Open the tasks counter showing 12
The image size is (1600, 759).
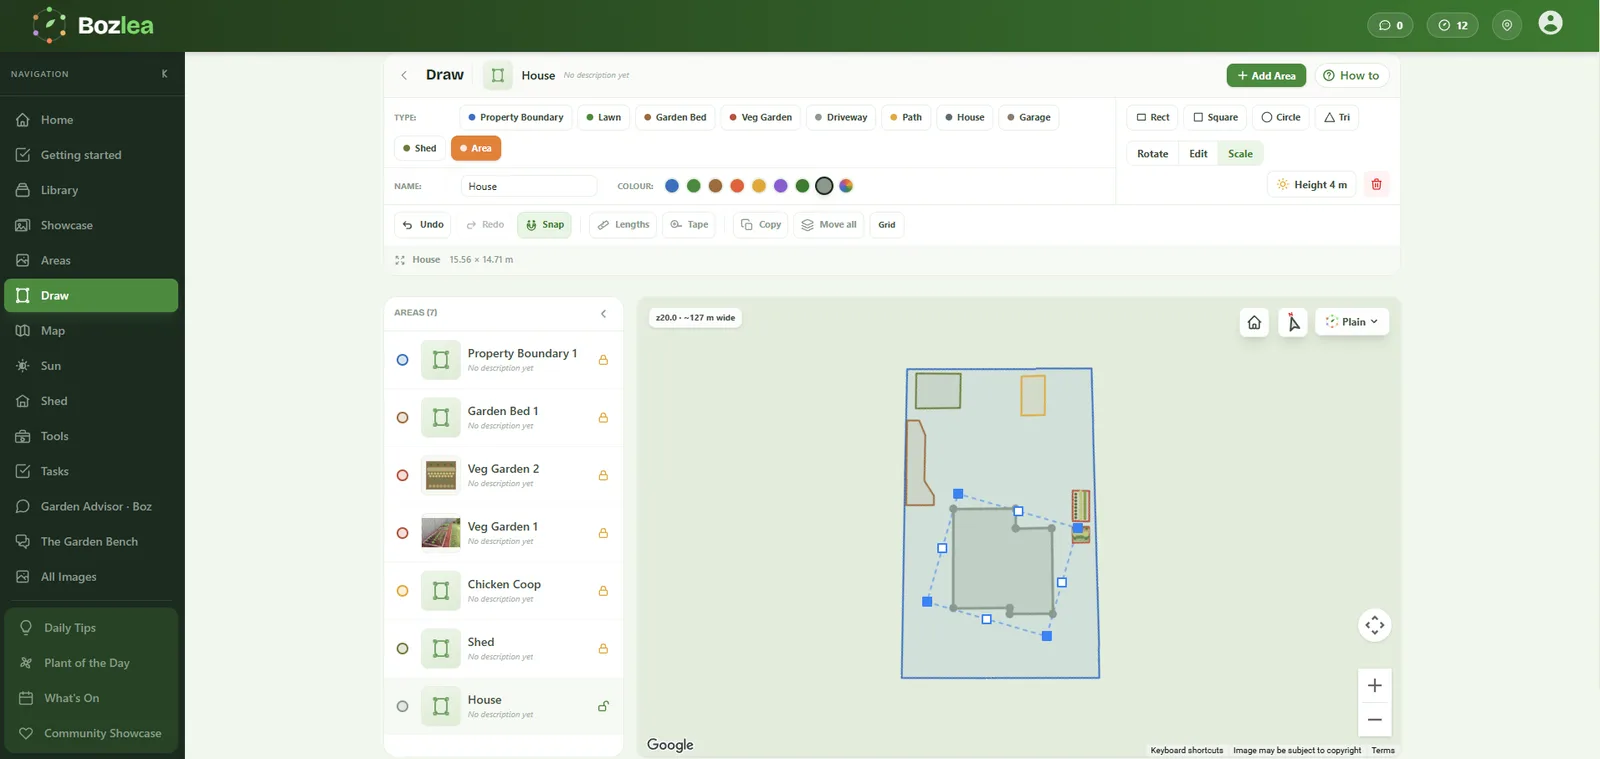pyautogui.click(x=1452, y=25)
